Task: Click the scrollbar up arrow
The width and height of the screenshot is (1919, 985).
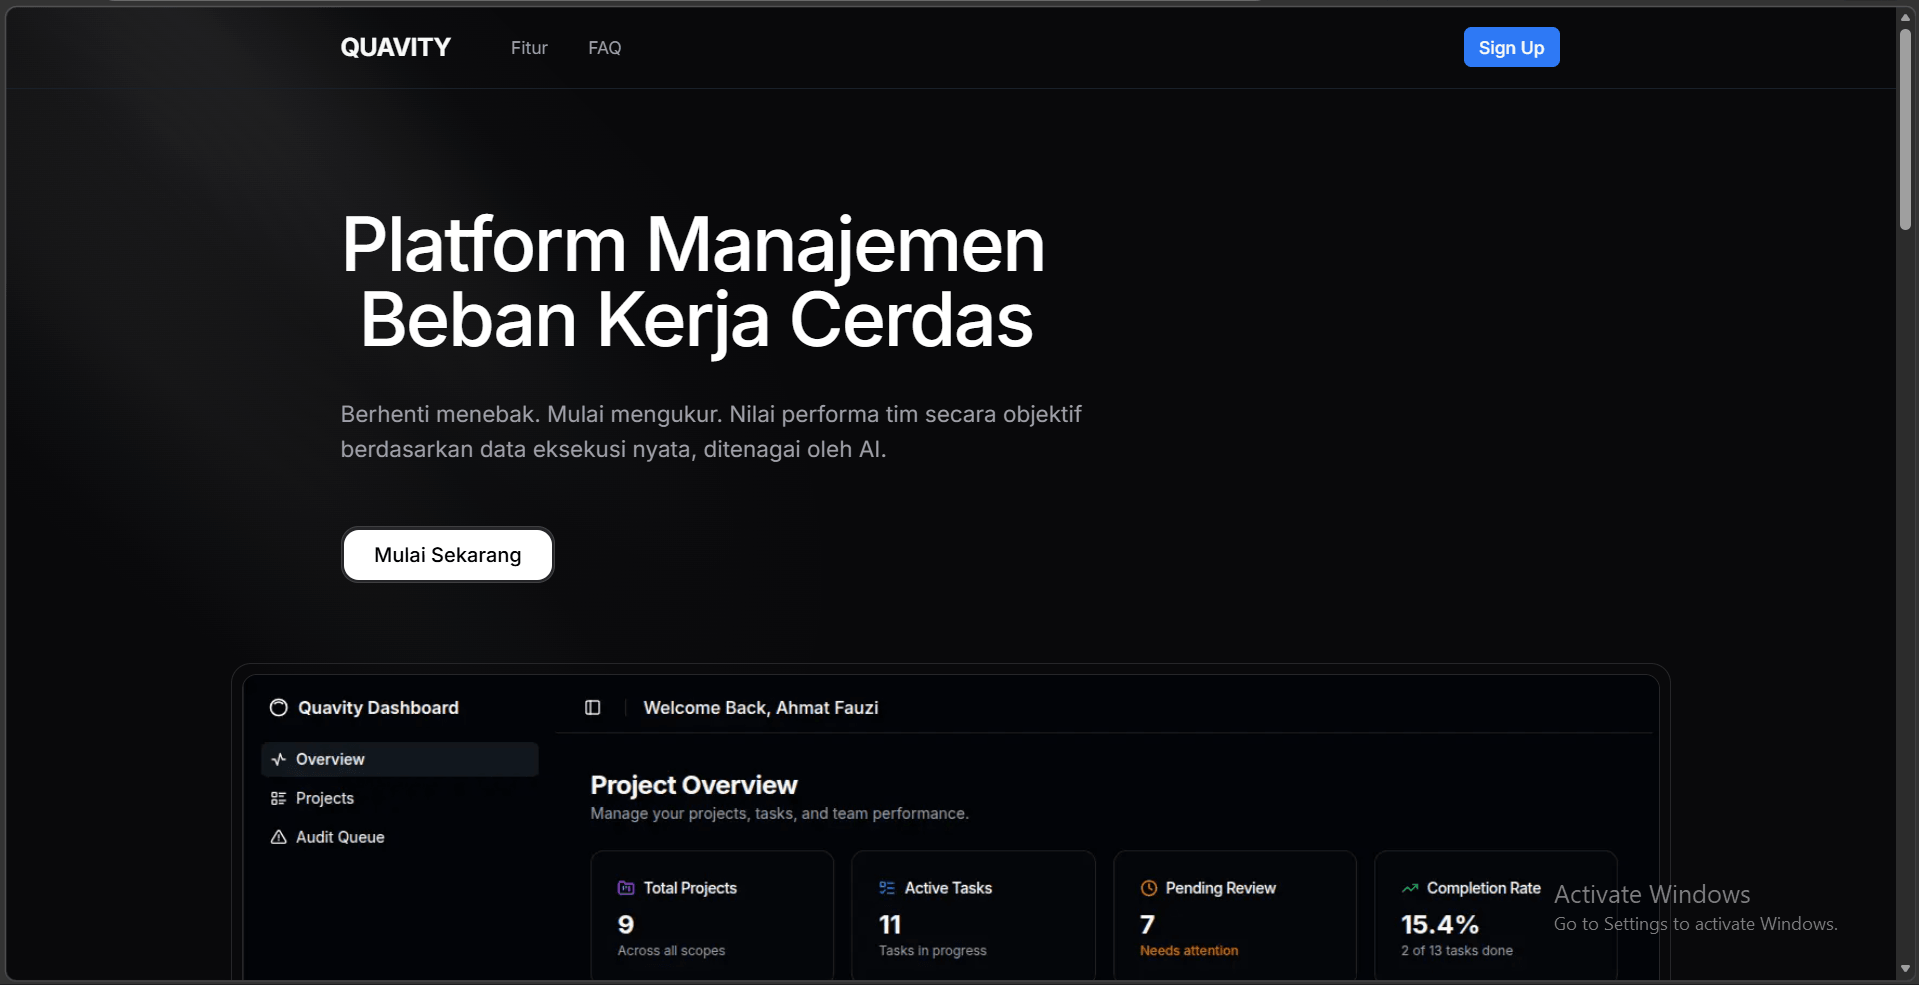Action: click(1905, 17)
